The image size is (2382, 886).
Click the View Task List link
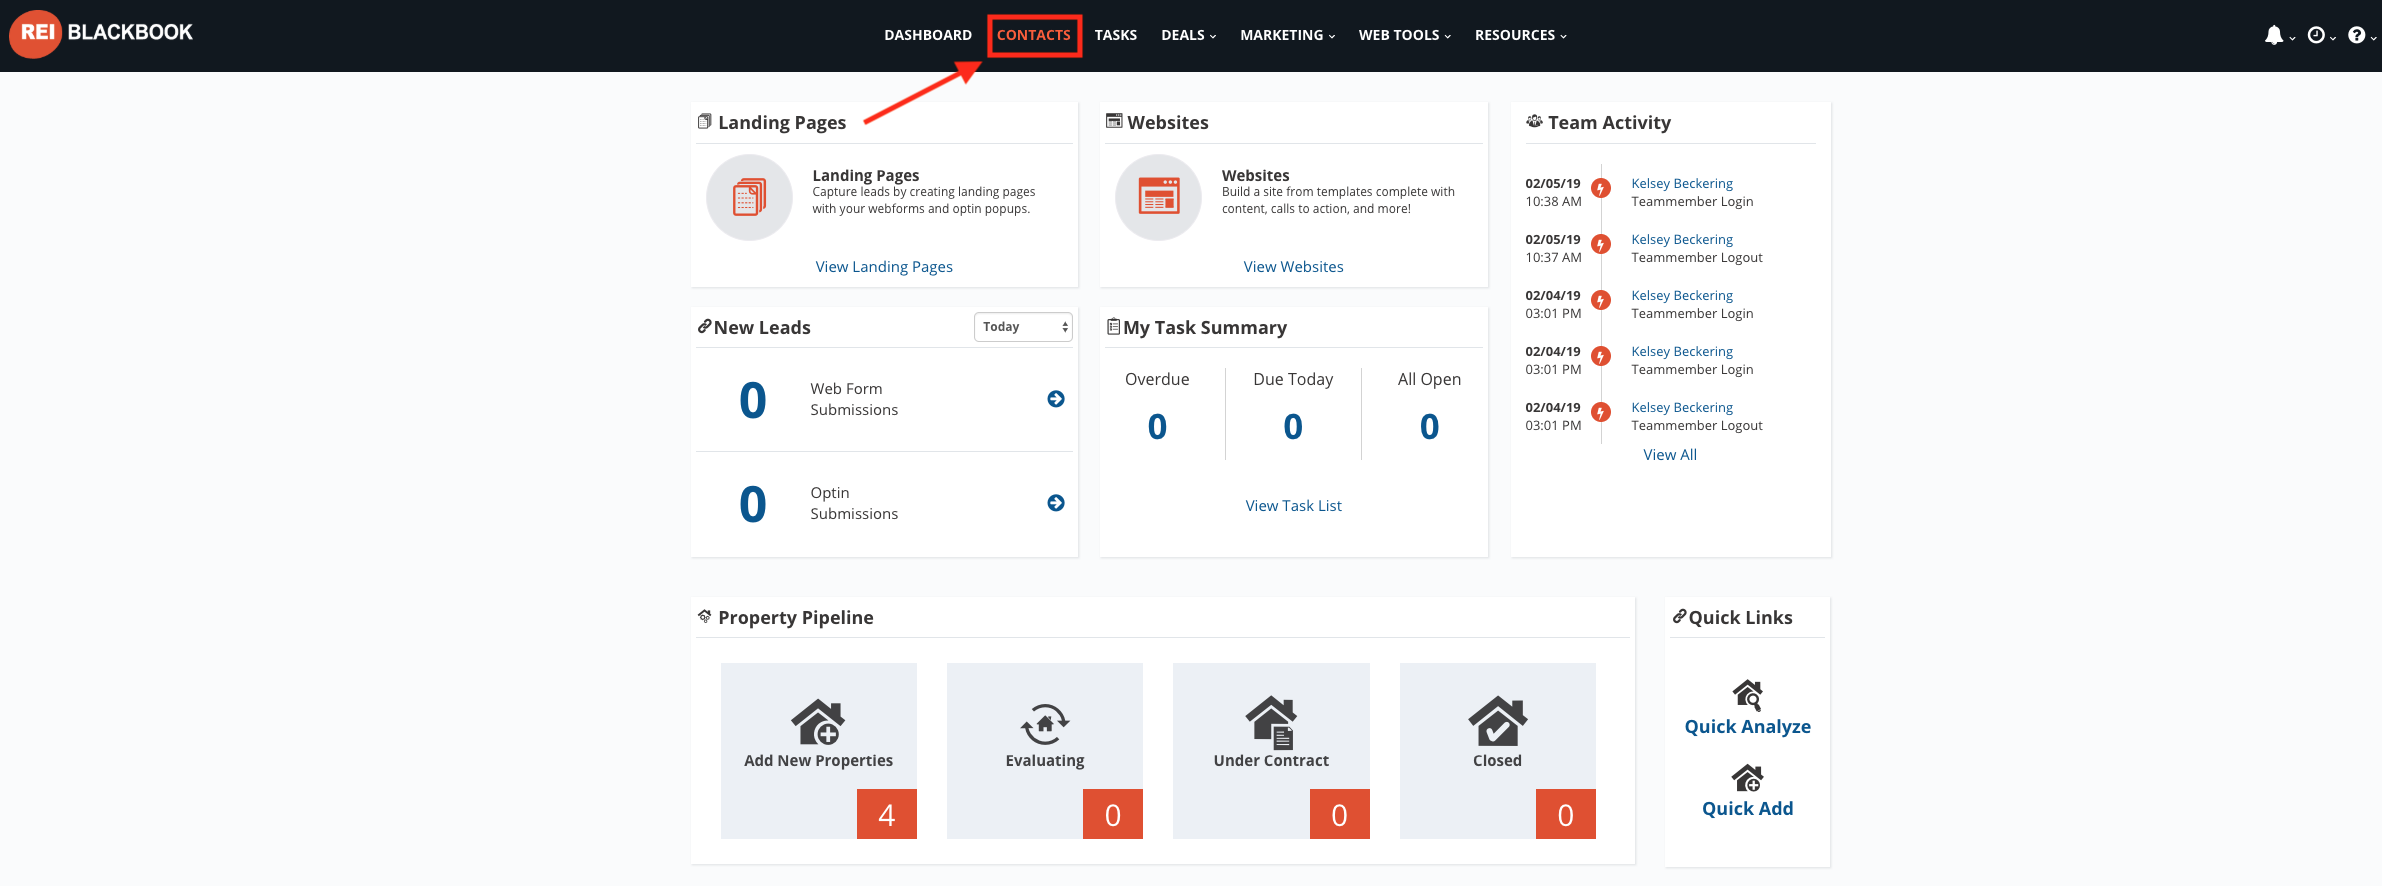(x=1293, y=506)
